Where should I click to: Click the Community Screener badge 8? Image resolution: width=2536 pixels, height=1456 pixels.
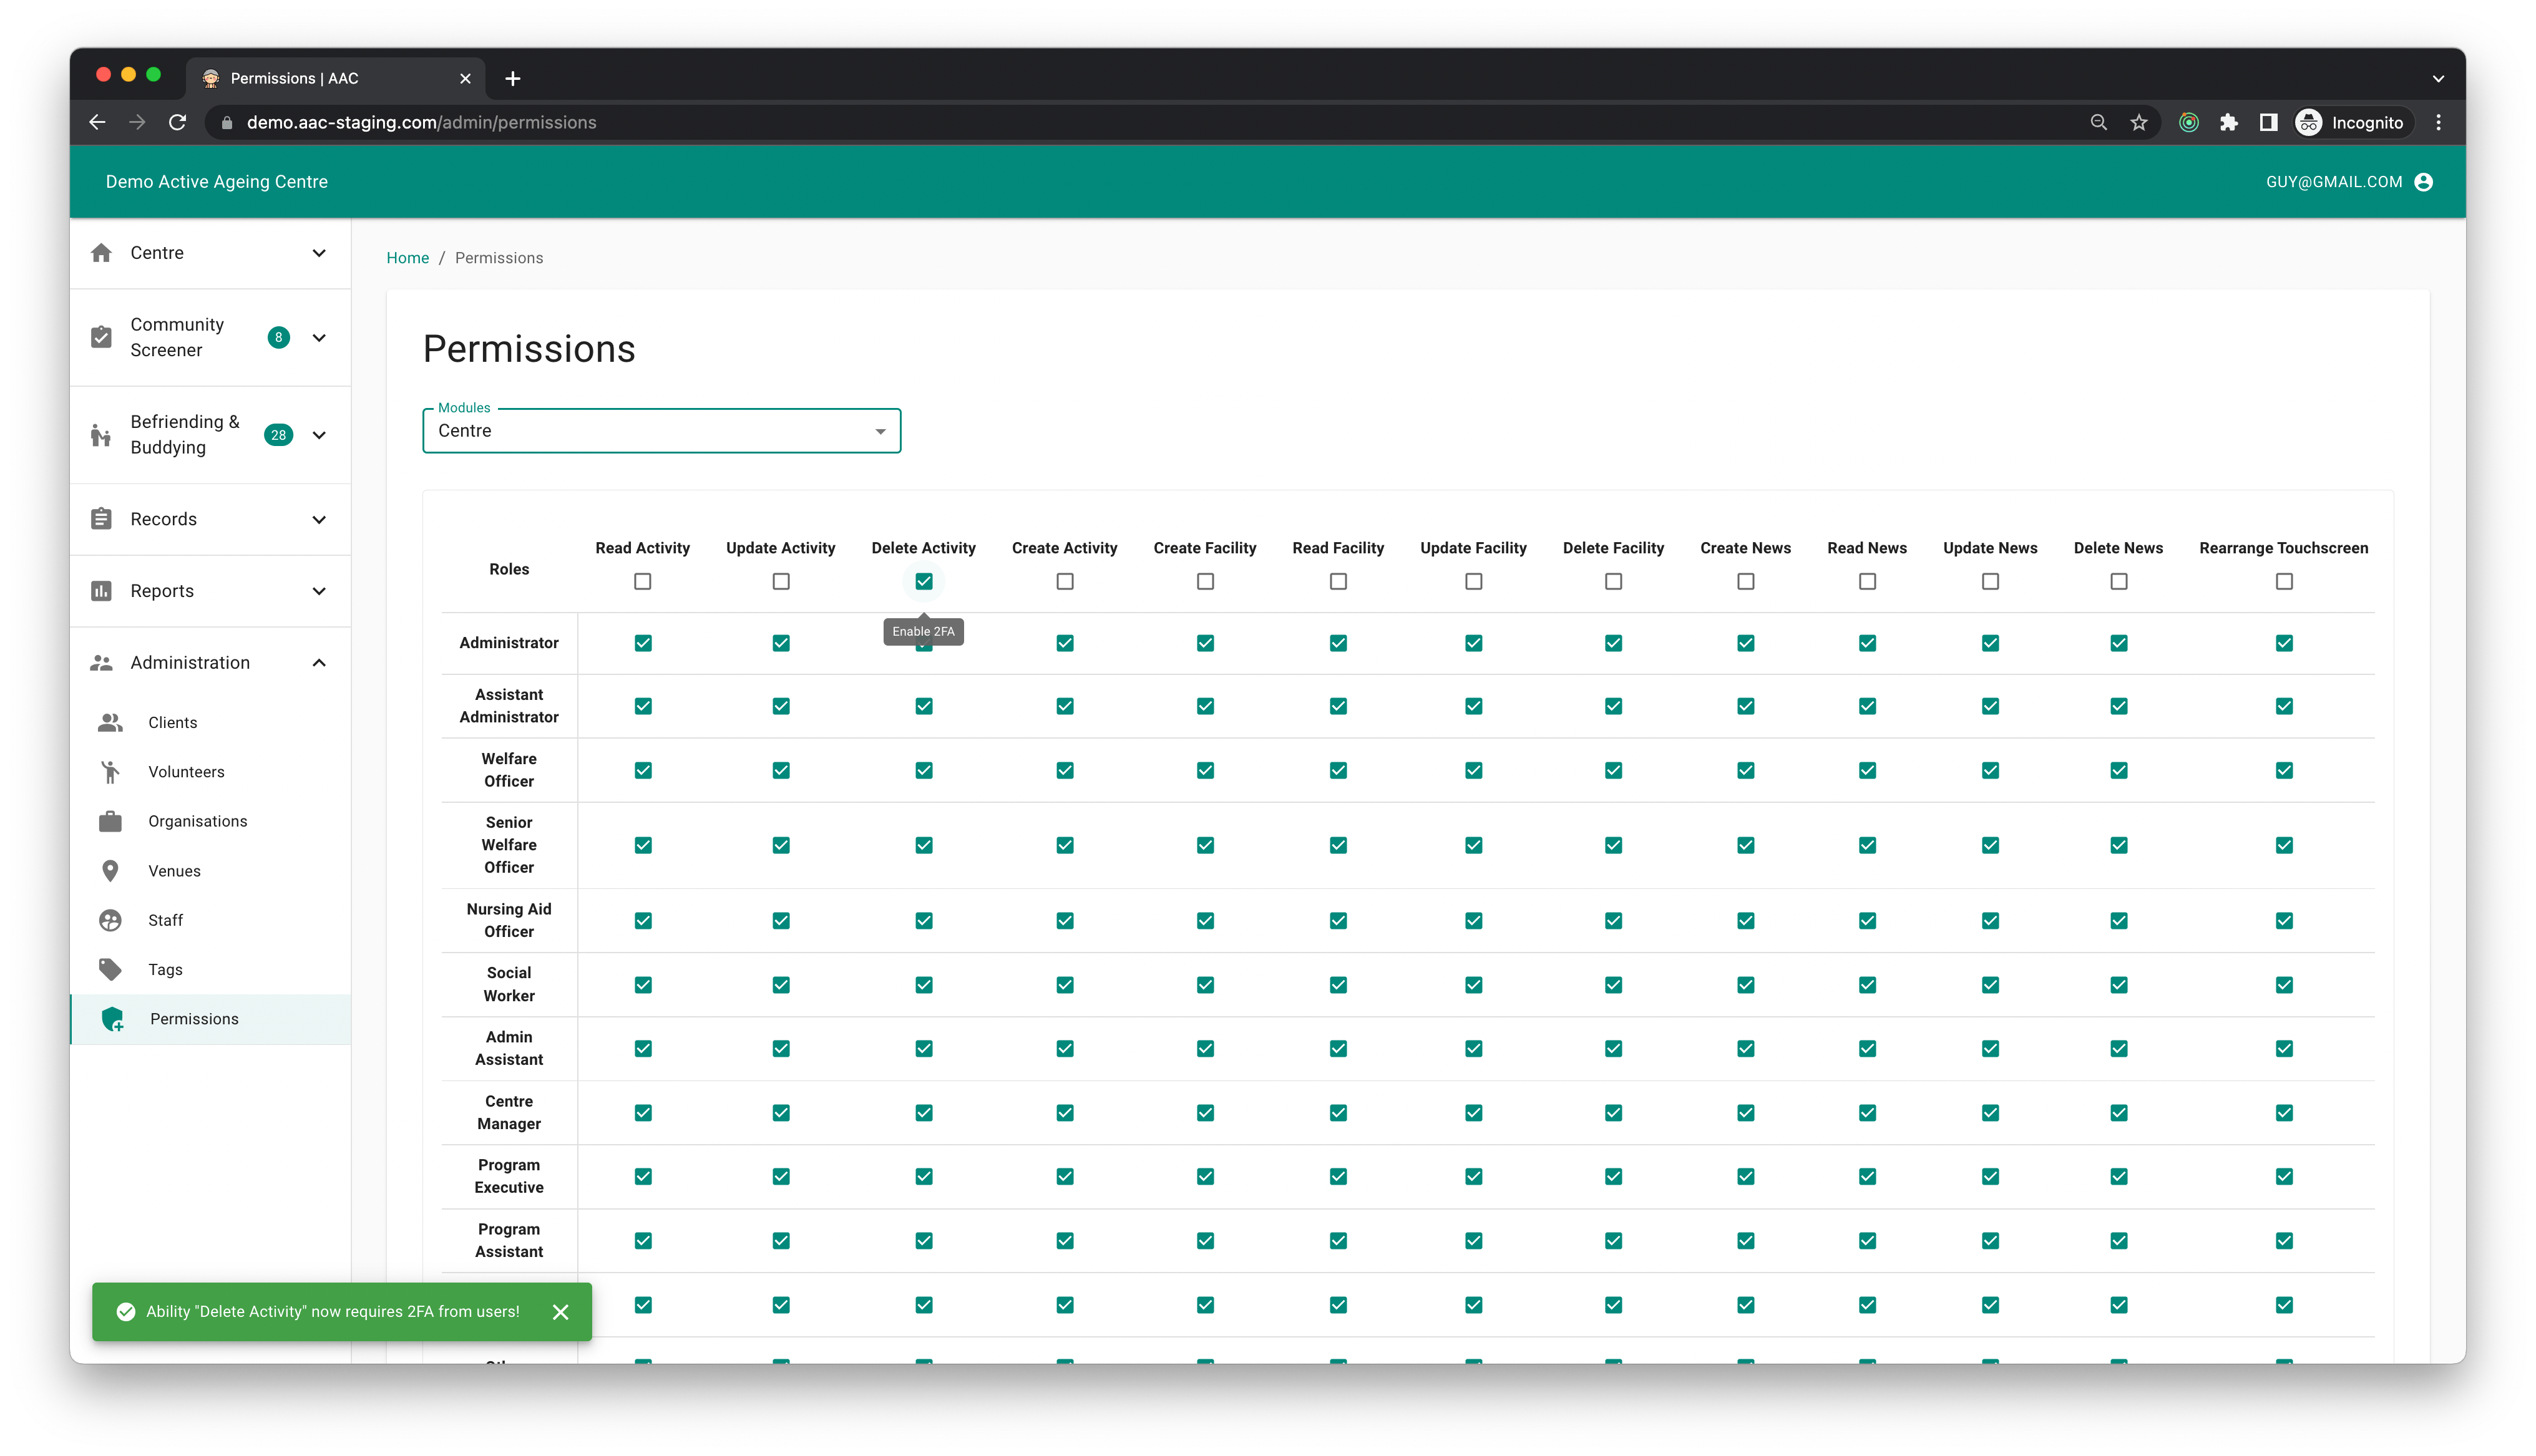278,337
